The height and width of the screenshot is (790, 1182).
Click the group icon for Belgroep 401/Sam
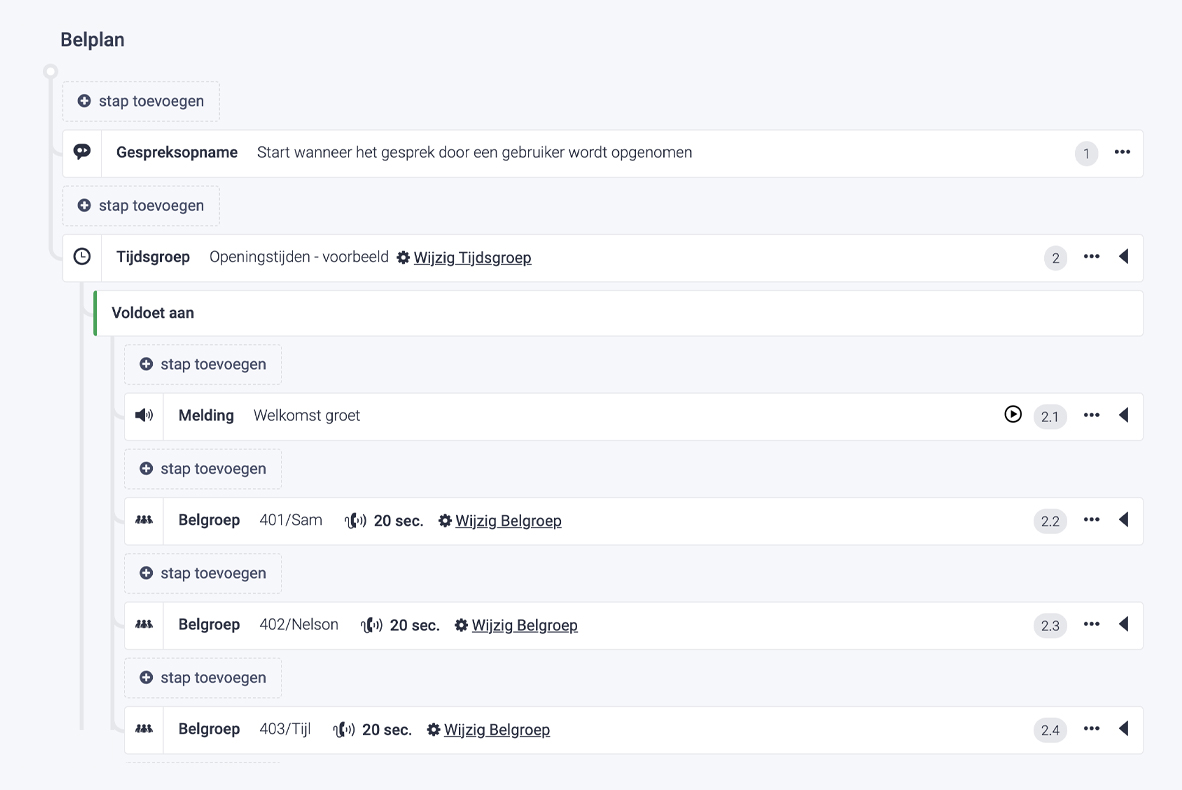pyautogui.click(x=144, y=521)
